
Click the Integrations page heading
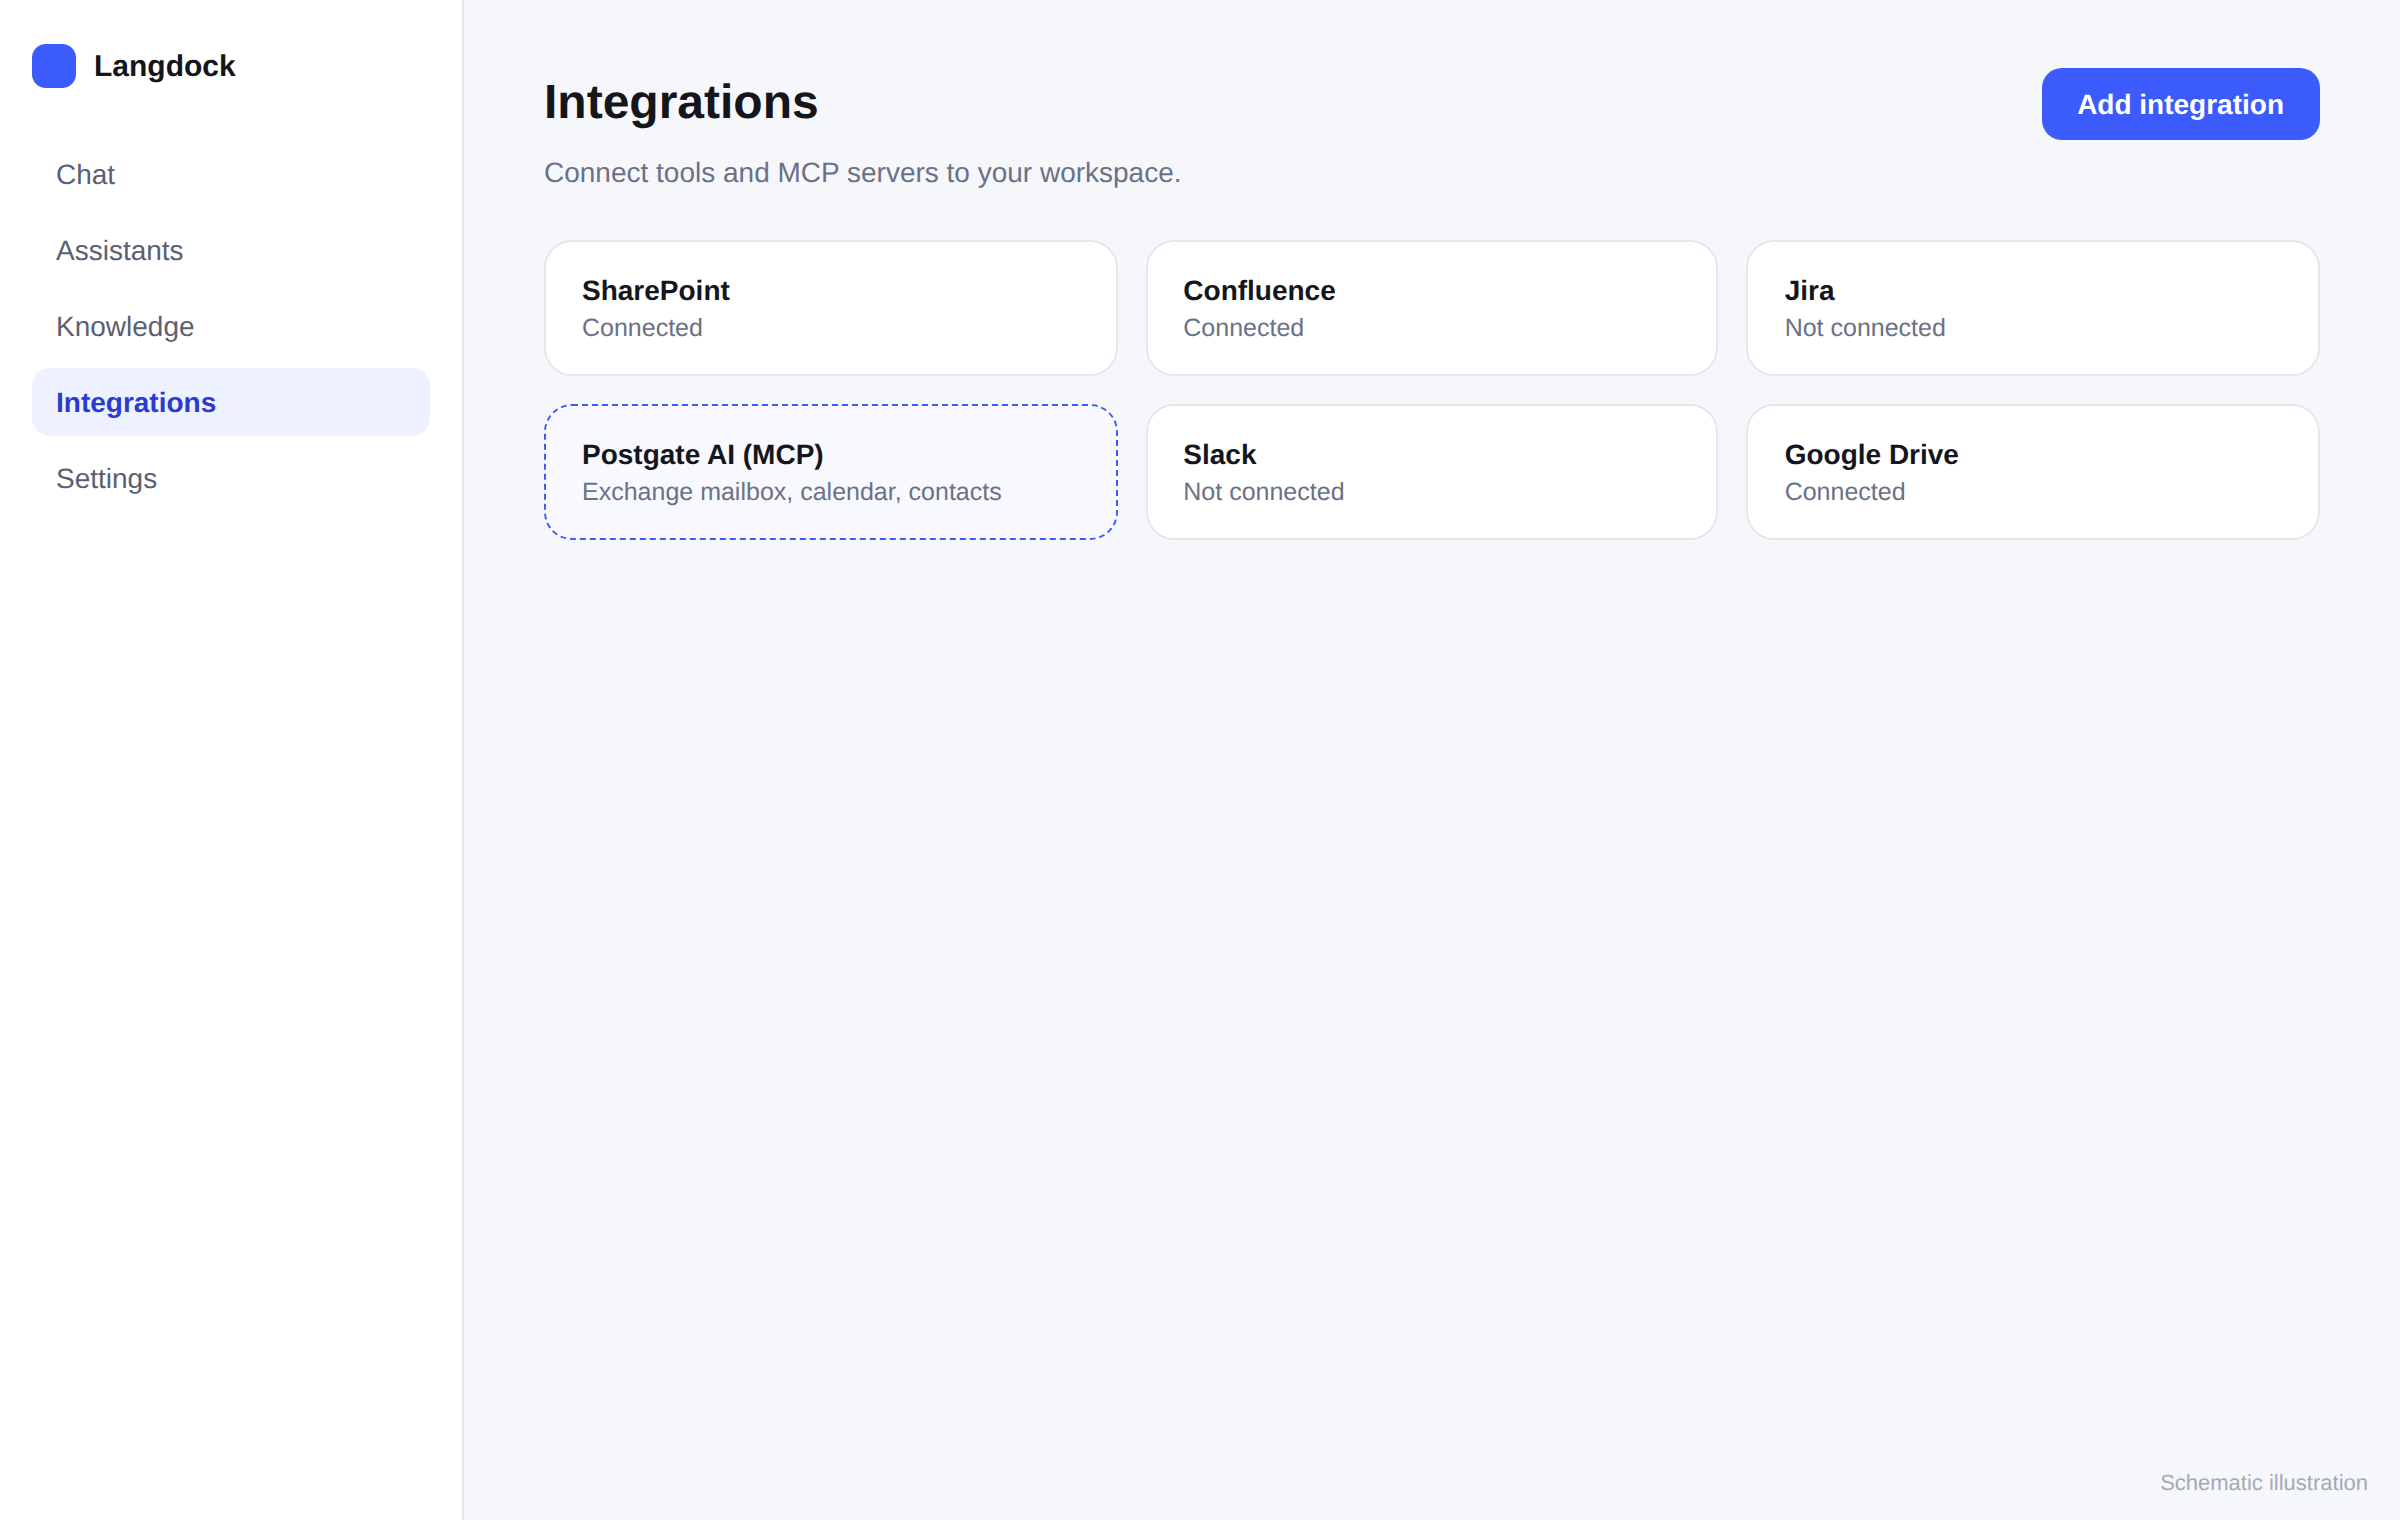(x=681, y=102)
